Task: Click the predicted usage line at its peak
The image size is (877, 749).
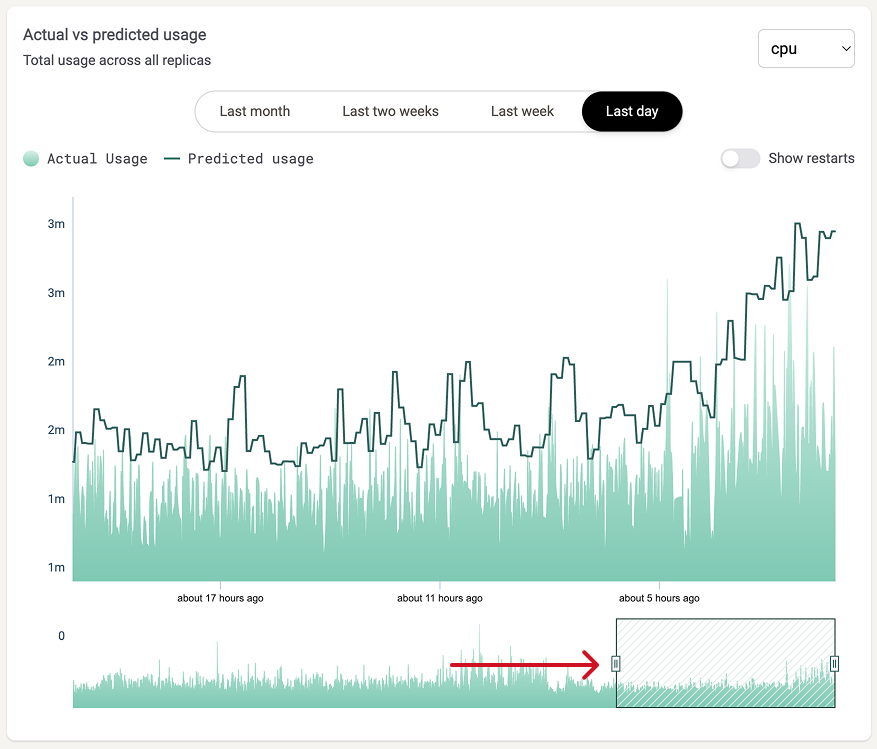Action: tap(797, 225)
